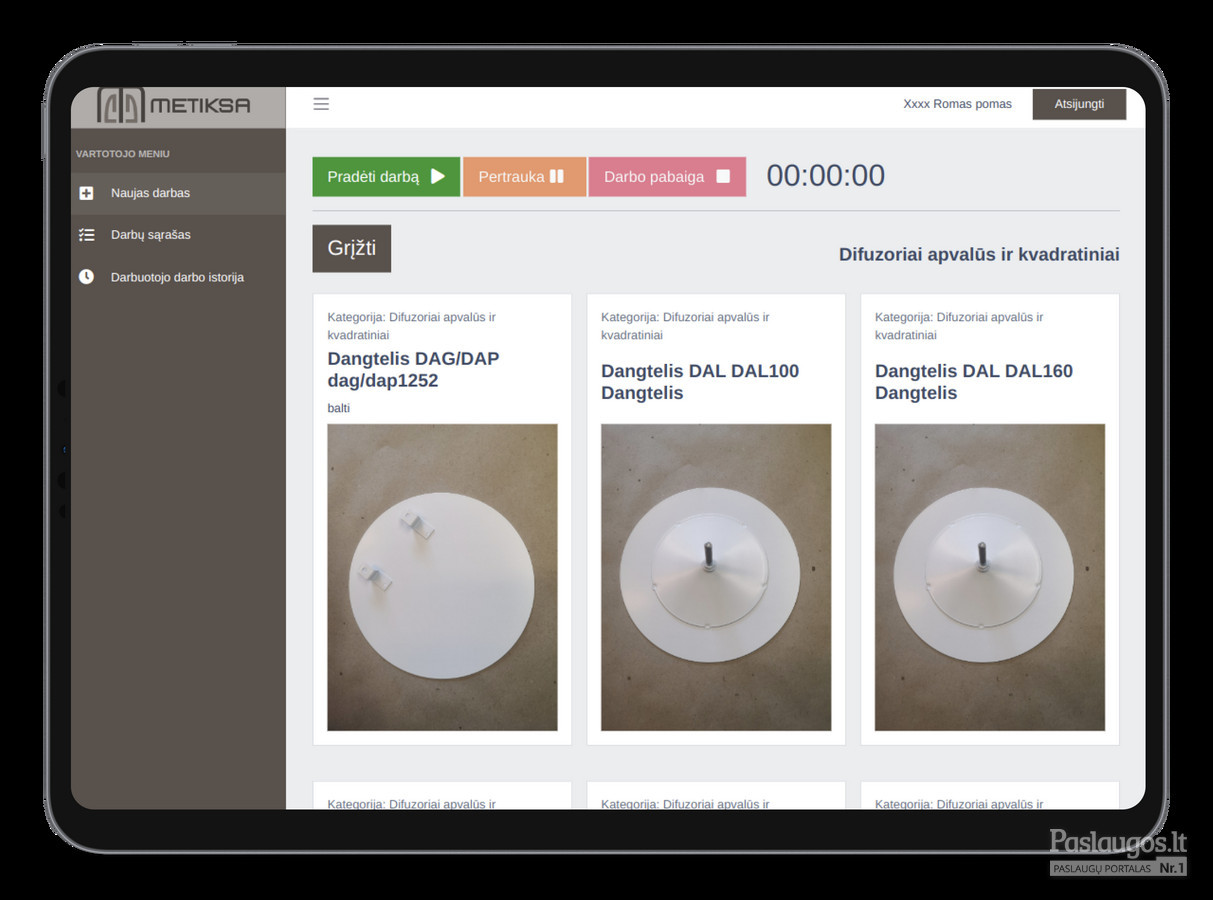
Task: Click the VARTOTOJO MENIU heading
Action: tap(123, 154)
